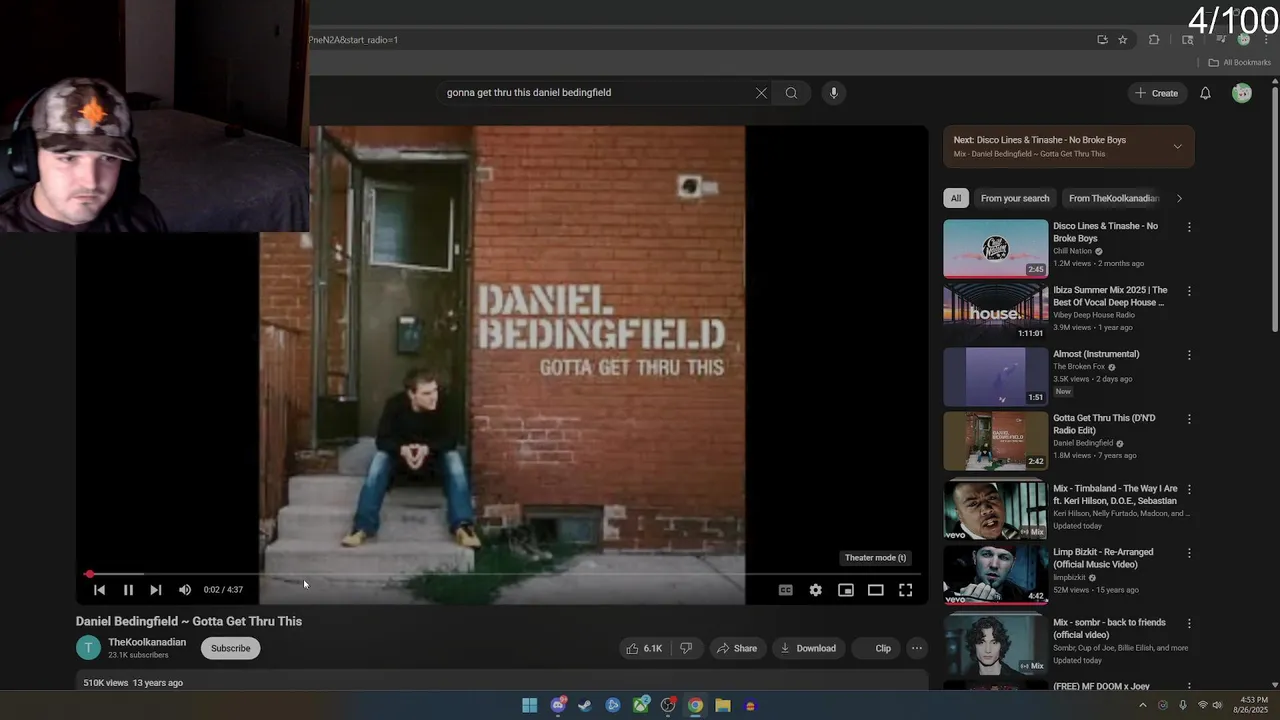Open Limp Bizkit Re-Arranged thumbnail
Image resolution: width=1280 pixels, height=720 pixels.
pos(996,574)
